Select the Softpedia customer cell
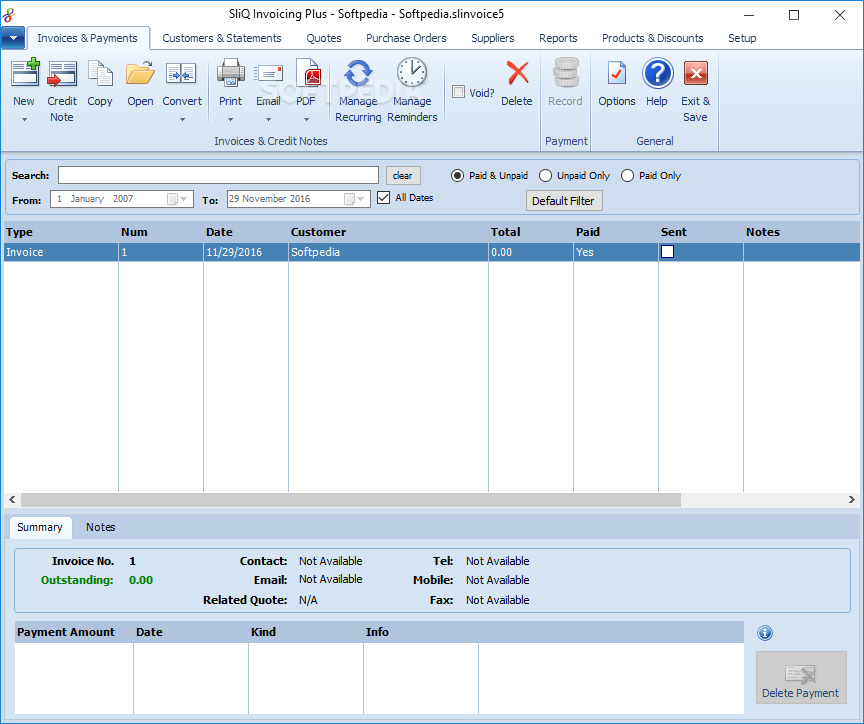Image resolution: width=864 pixels, height=724 pixels. pos(388,252)
